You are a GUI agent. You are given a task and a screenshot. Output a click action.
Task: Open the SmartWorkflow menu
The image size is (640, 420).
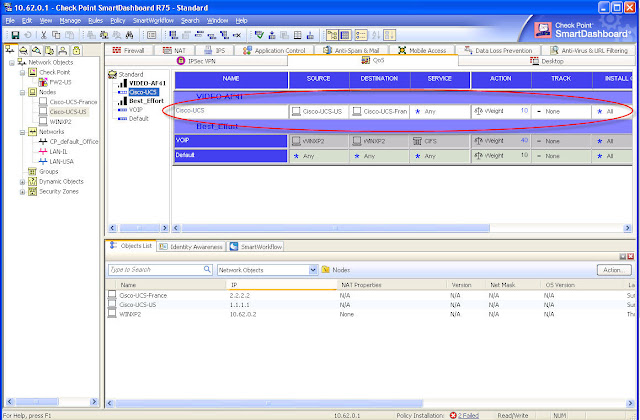coord(153,20)
